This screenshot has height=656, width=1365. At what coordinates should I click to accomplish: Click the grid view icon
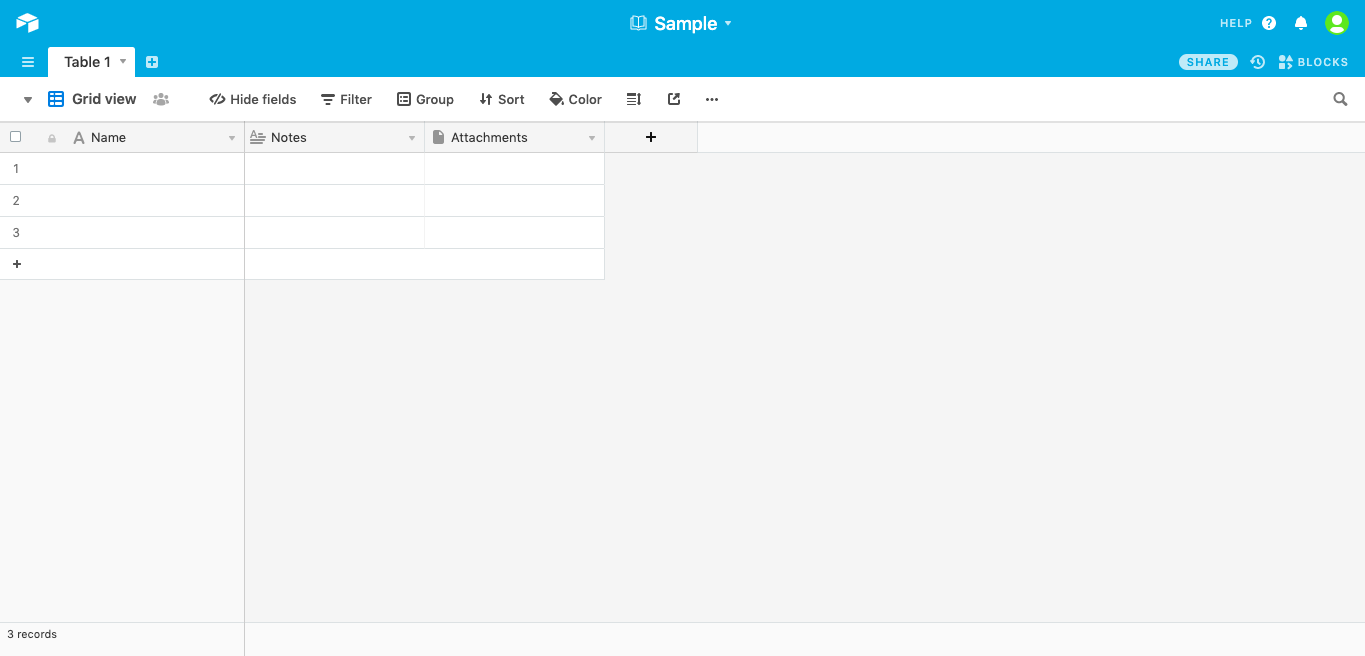click(56, 99)
